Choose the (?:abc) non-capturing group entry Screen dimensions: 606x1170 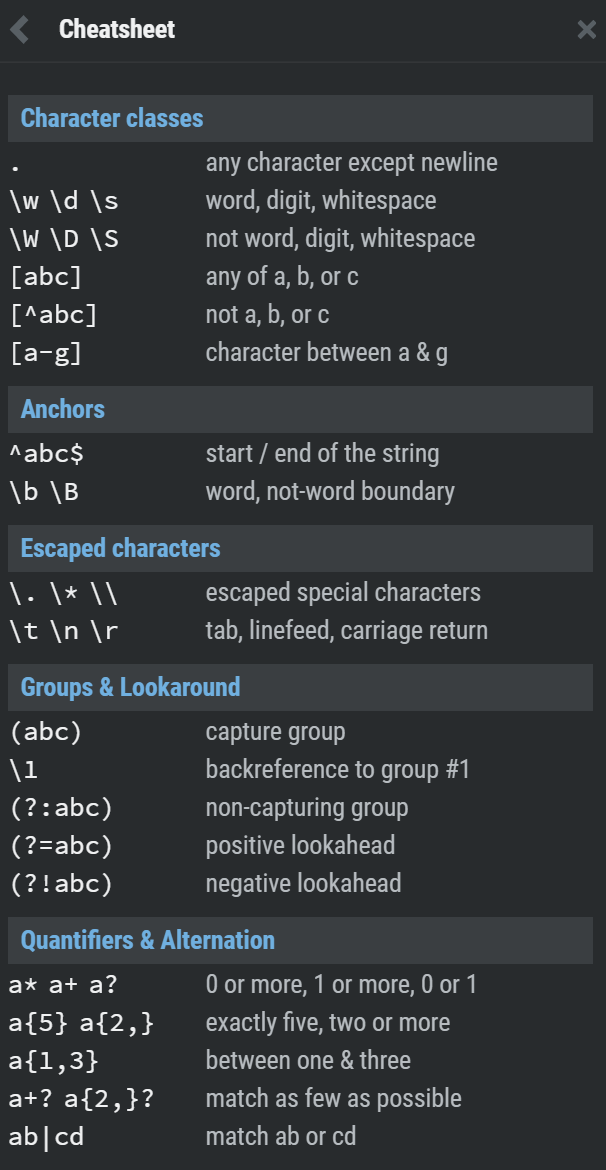coord(61,808)
